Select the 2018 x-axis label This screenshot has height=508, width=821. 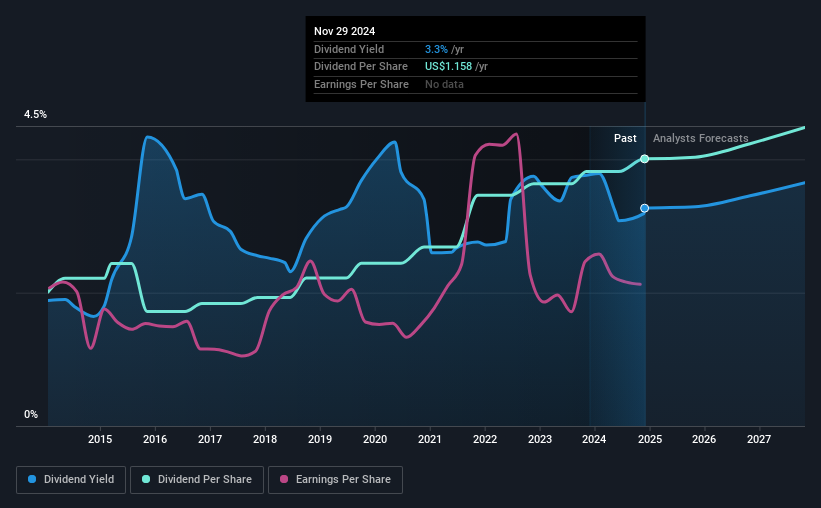[265, 439]
